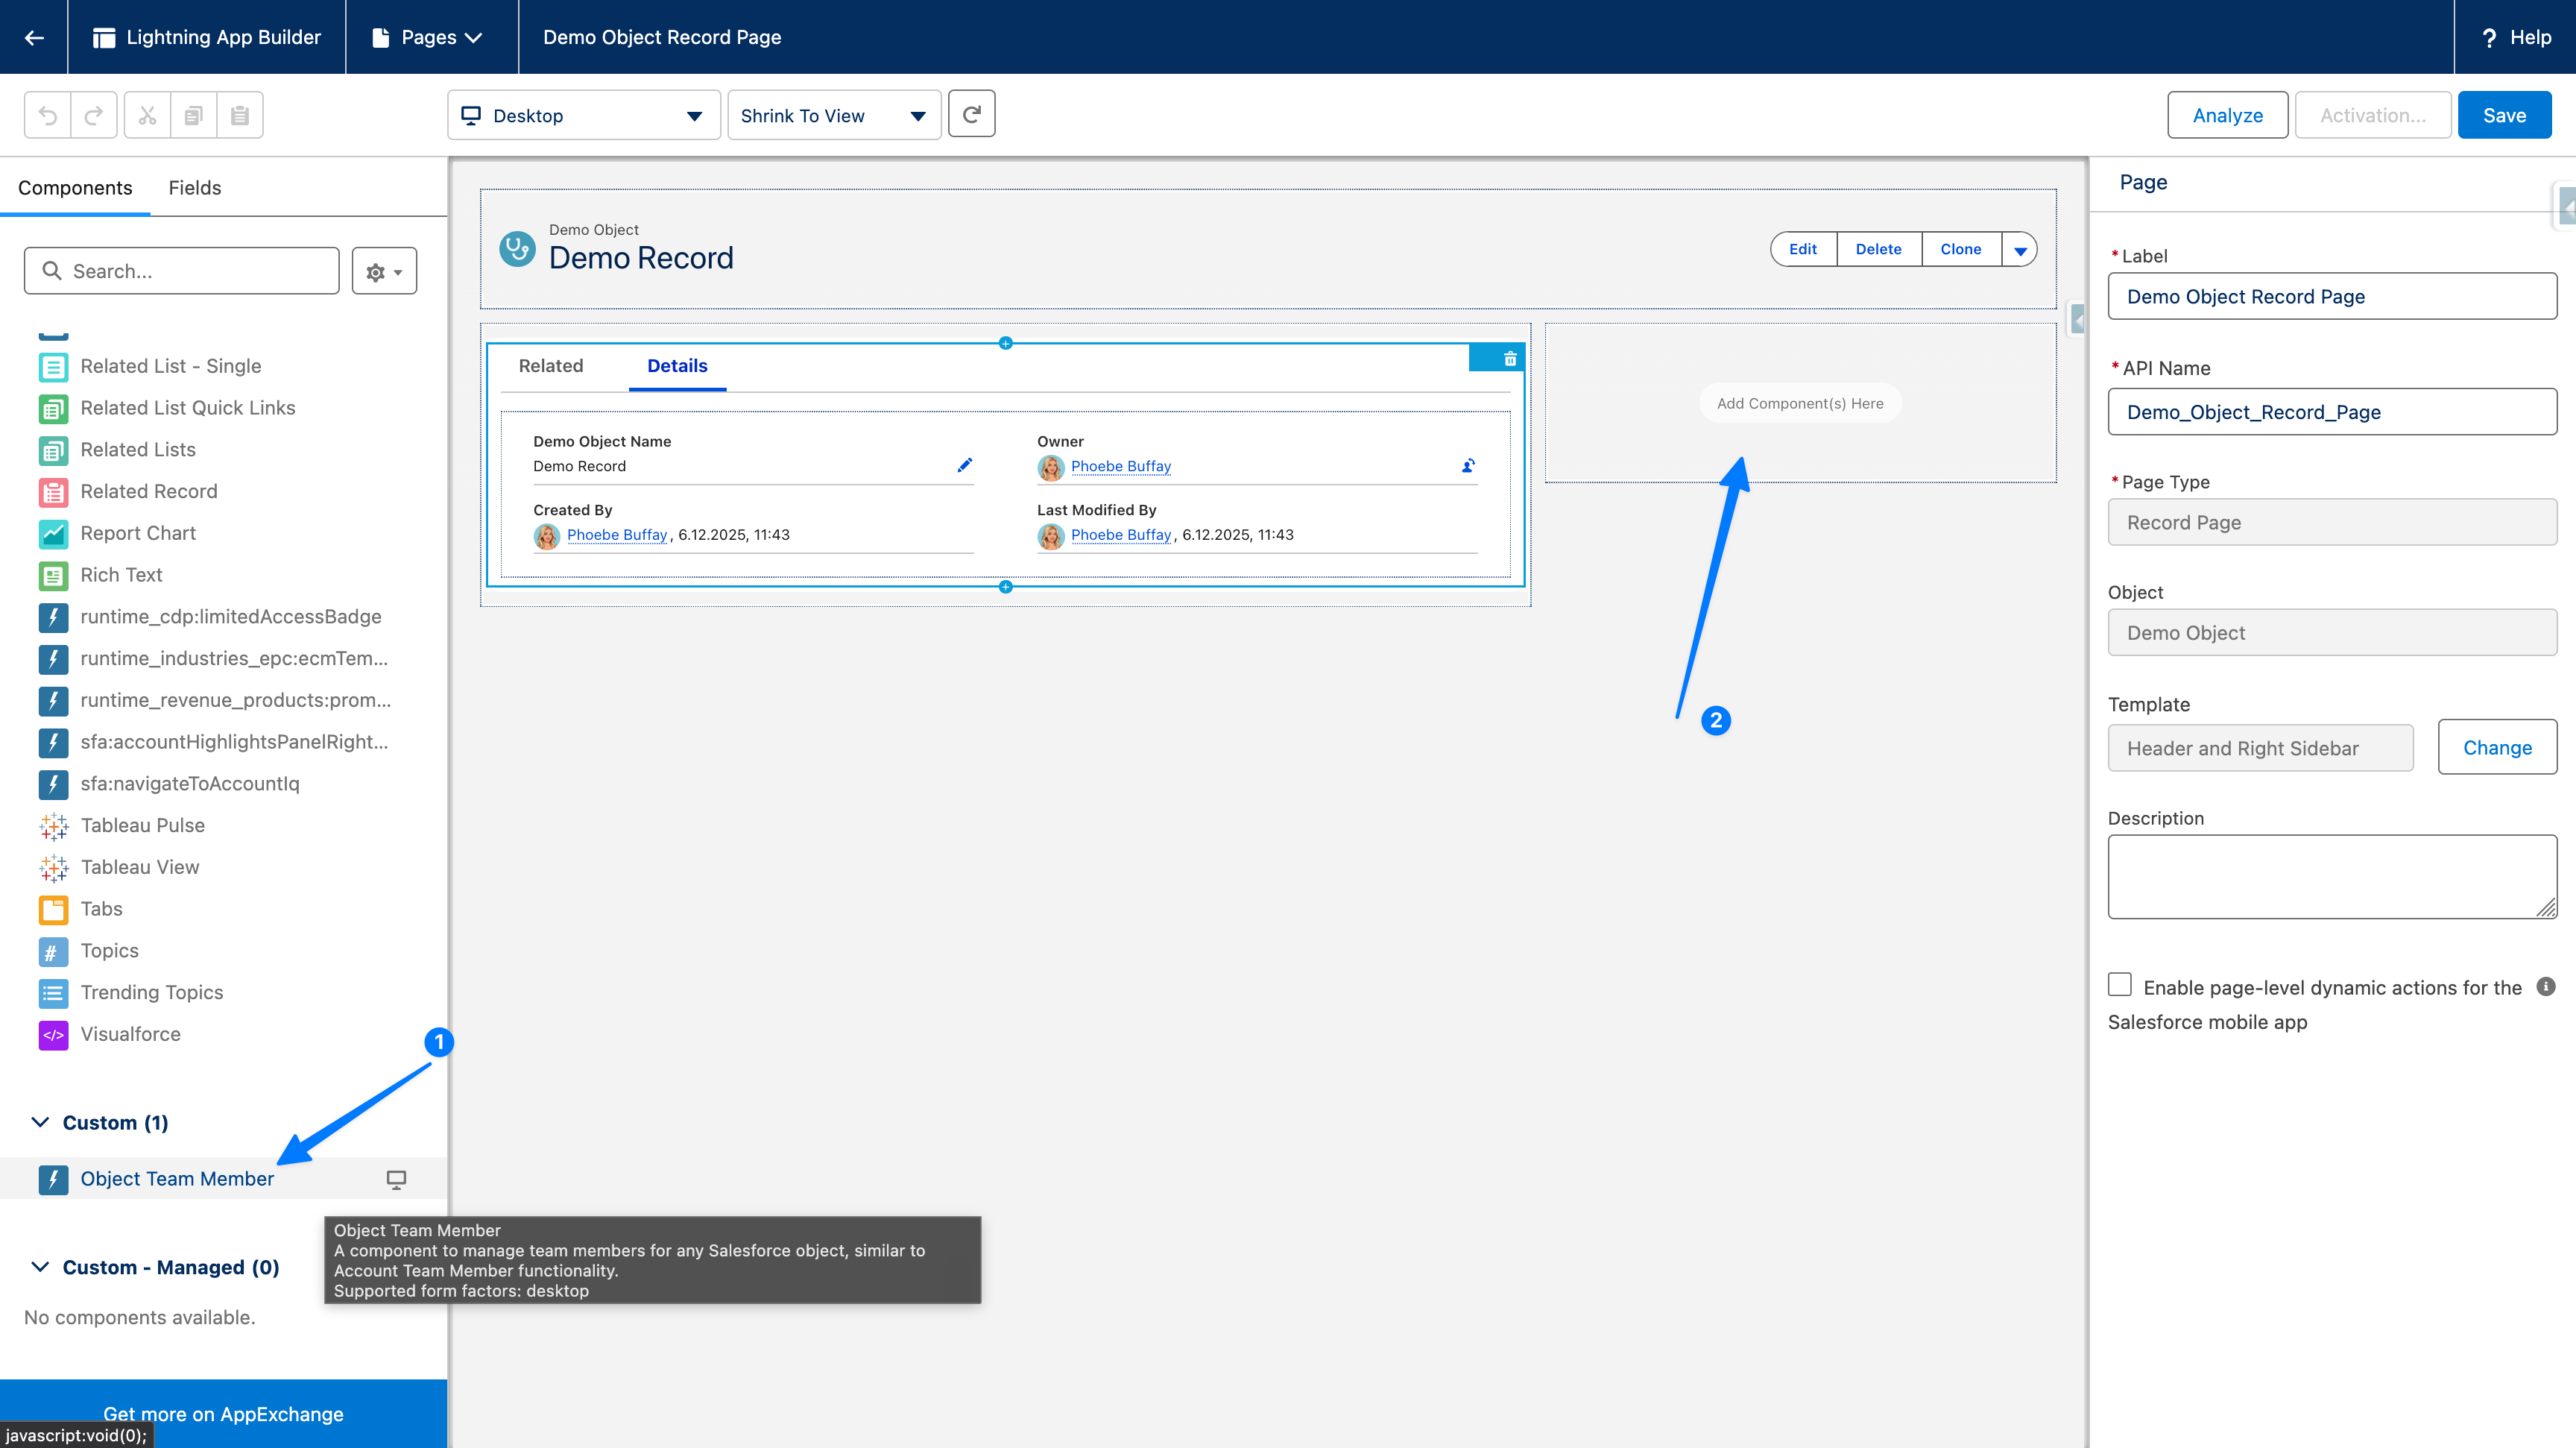Viewport: 2576px width, 1448px height.
Task: Open the Related tab on the record
Action: 551,365
